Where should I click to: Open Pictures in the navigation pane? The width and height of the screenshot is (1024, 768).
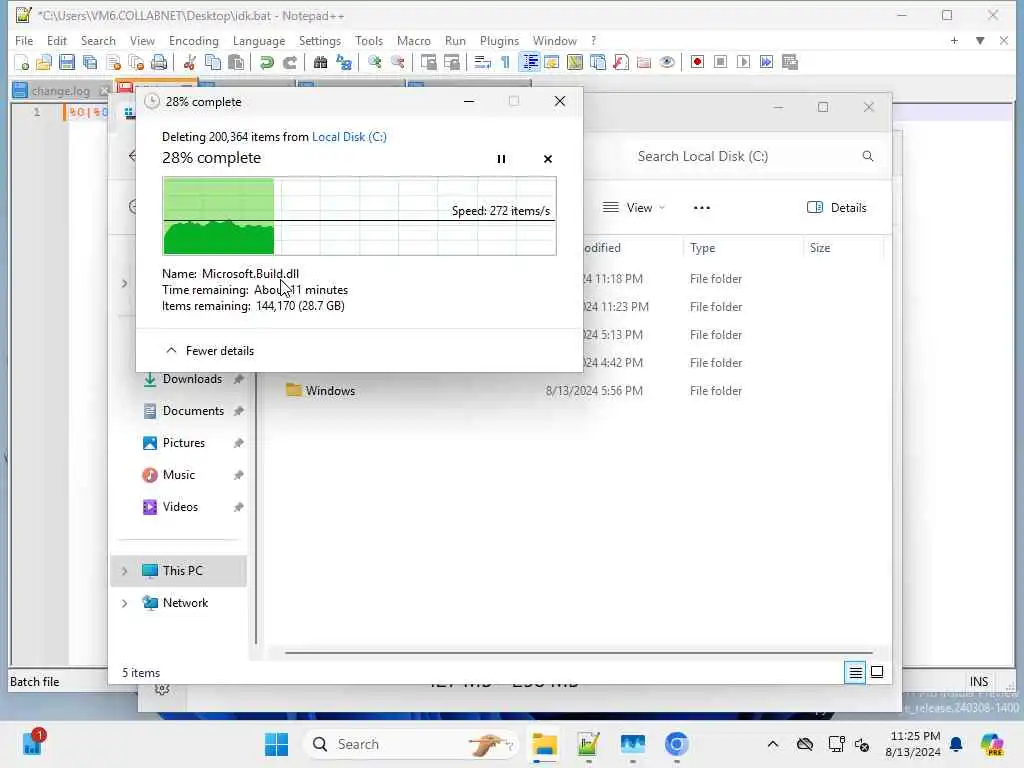[184, 443]
